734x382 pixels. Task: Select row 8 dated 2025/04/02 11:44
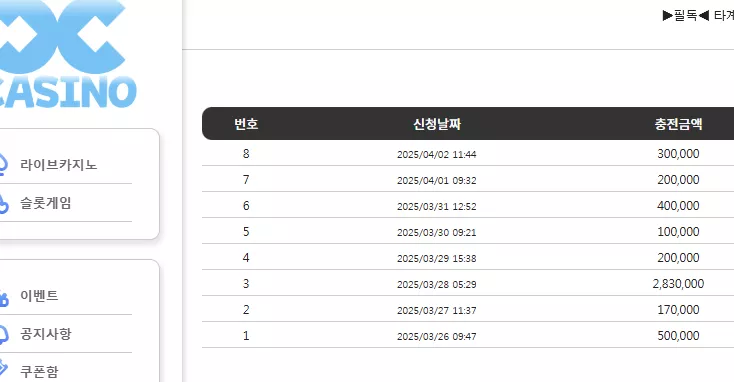(x=468, y=153)
